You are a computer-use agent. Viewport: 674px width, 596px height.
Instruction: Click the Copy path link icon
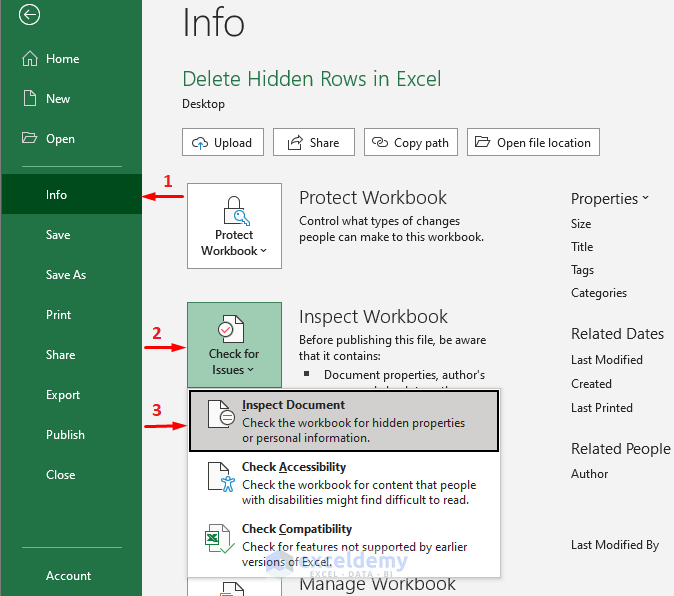pos(380,142)
